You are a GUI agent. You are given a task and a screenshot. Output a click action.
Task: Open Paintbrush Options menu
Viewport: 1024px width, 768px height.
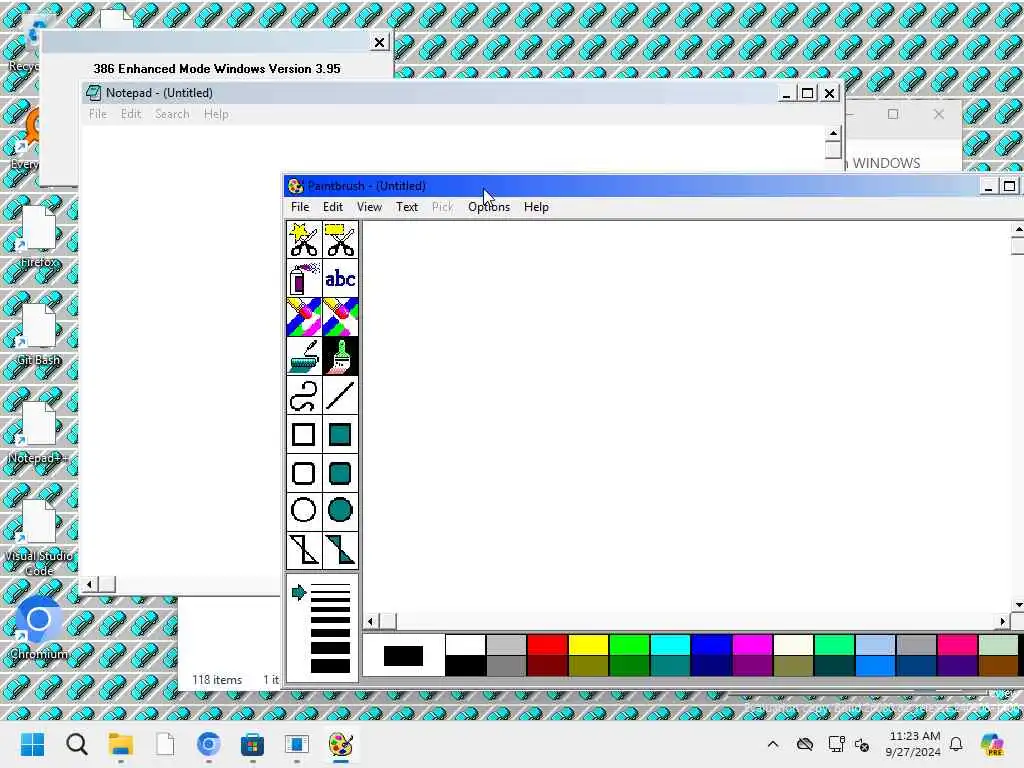[x=488, y=207]
